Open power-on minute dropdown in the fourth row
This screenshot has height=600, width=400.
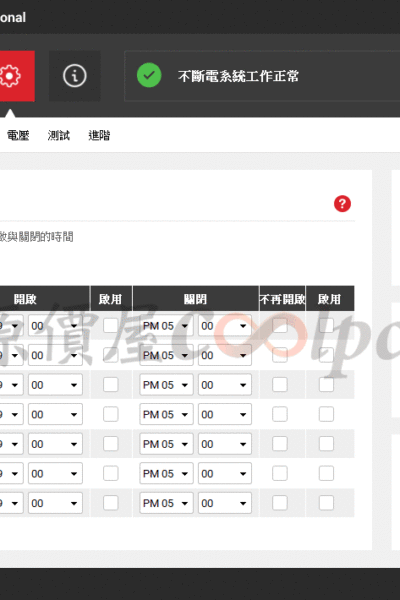[55, 414]
